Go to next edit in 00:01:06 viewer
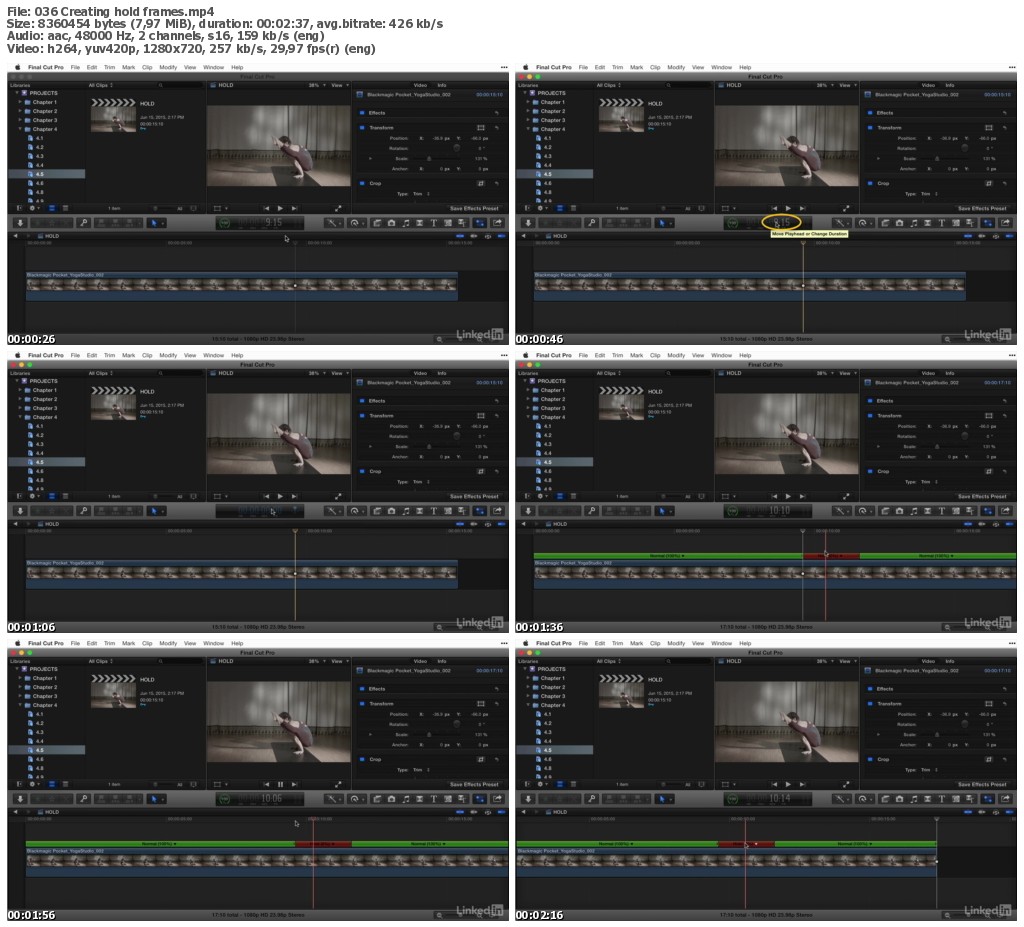 (x=295, y=496)
